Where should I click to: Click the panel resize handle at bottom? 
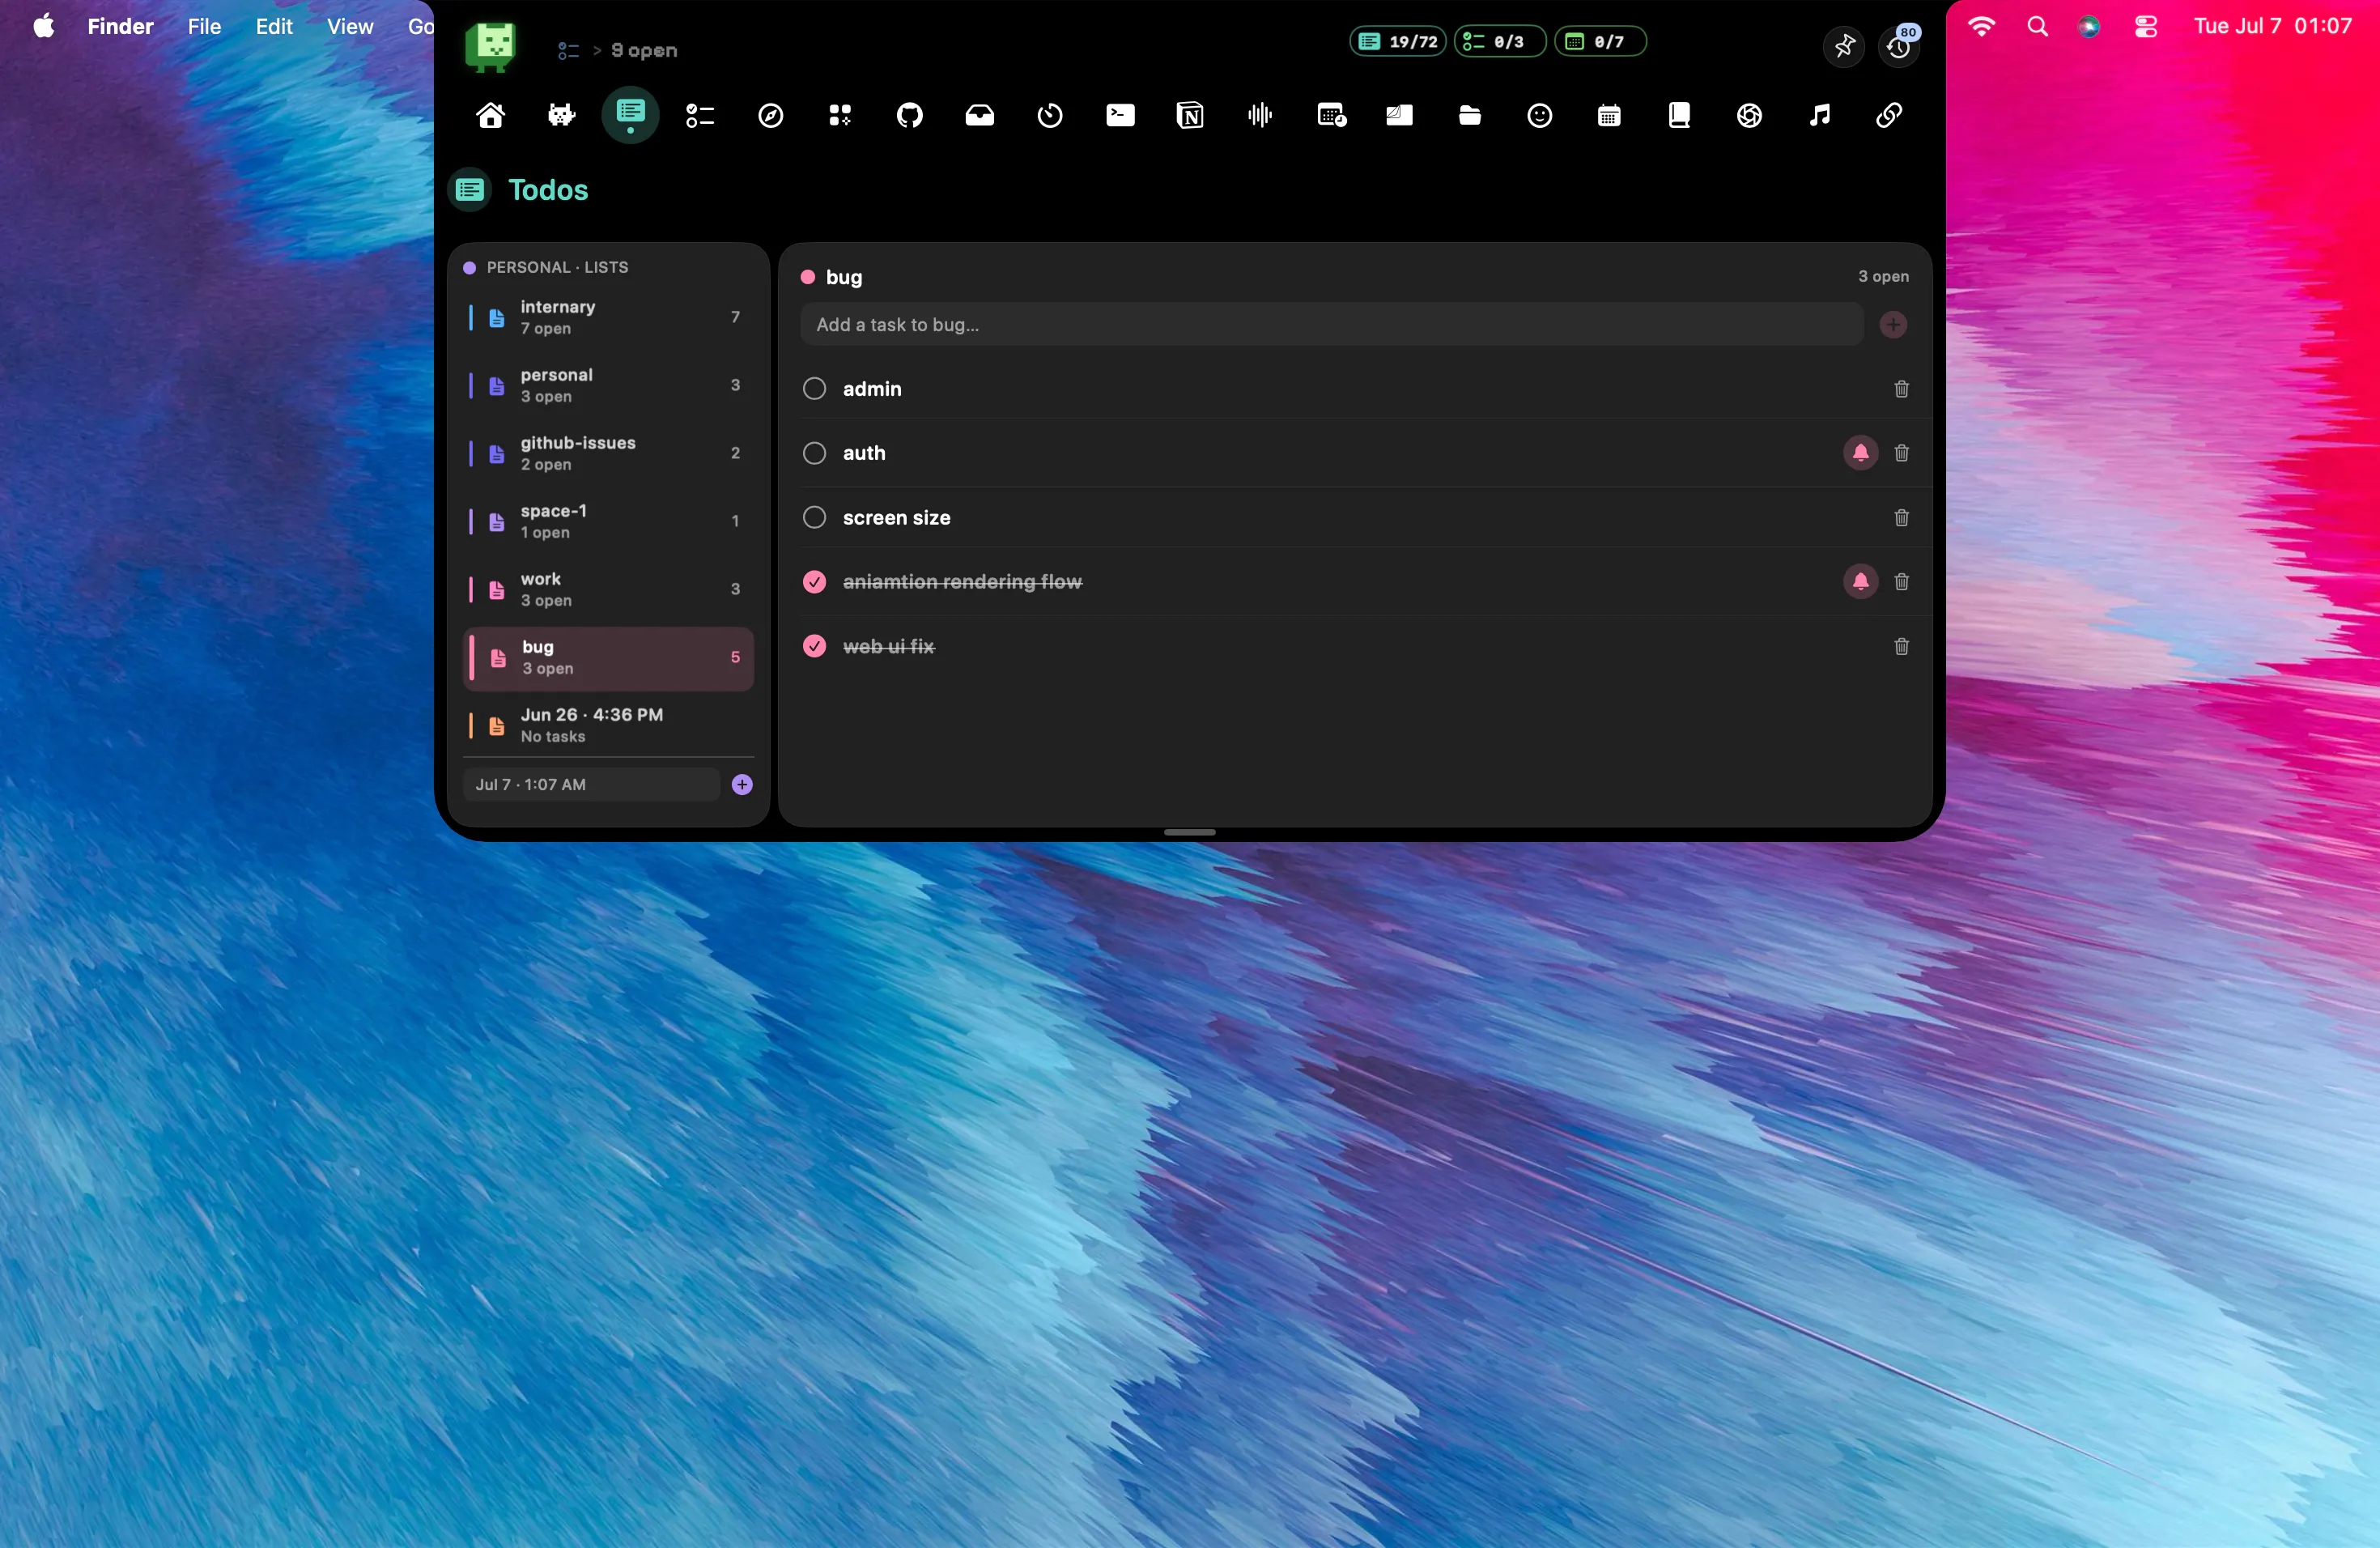(x=1189, y=832)
